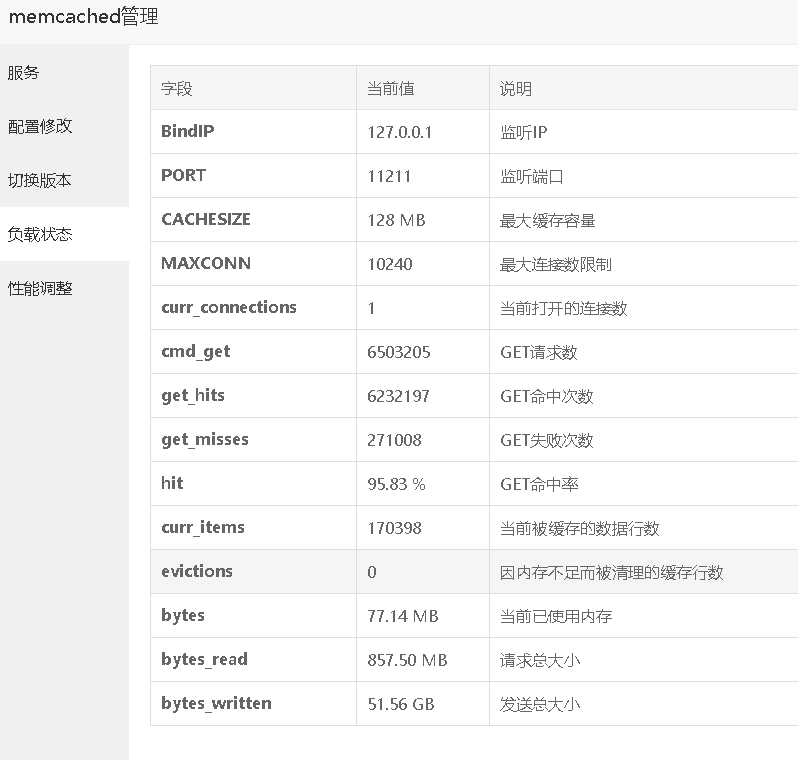Select the BindIP field name
This screenshot has height=760, width=798.
pyautogui.click(x=188, y=131)
